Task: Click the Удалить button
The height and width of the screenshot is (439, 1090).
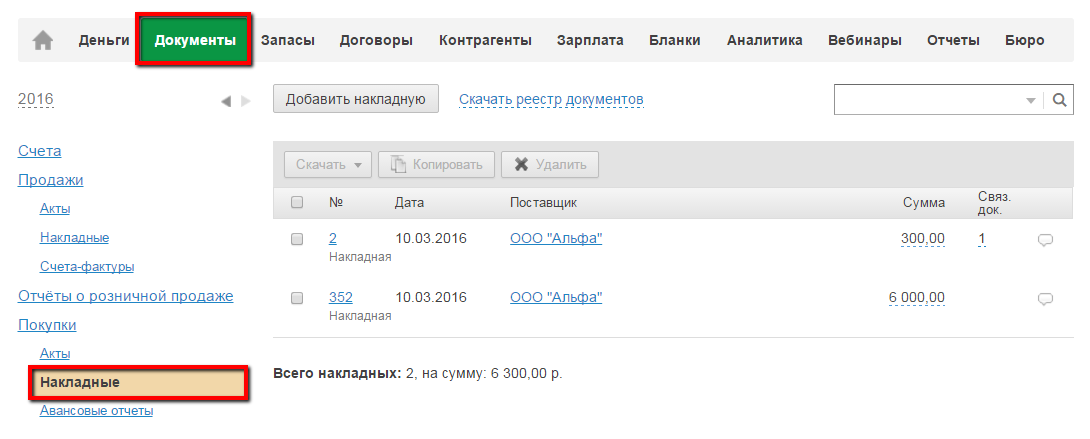Action: pos(549,165)
